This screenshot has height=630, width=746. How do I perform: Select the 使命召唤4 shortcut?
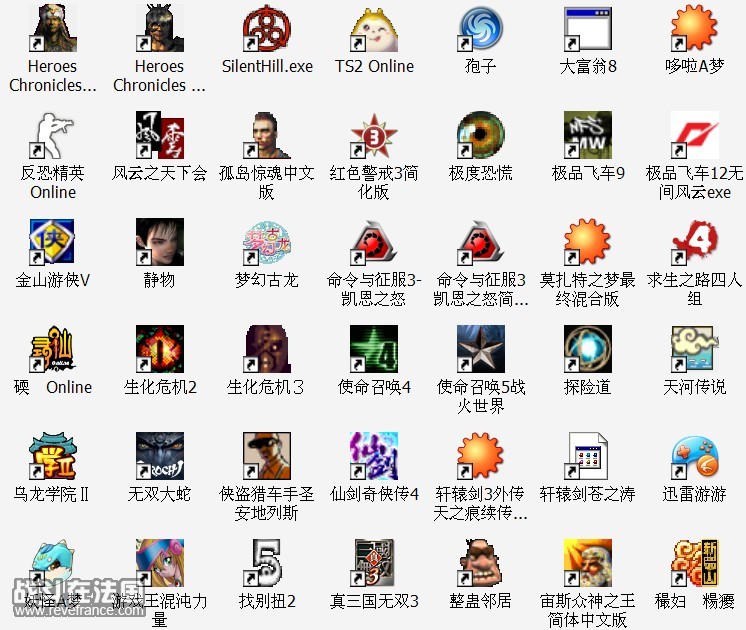coord(373,349)
